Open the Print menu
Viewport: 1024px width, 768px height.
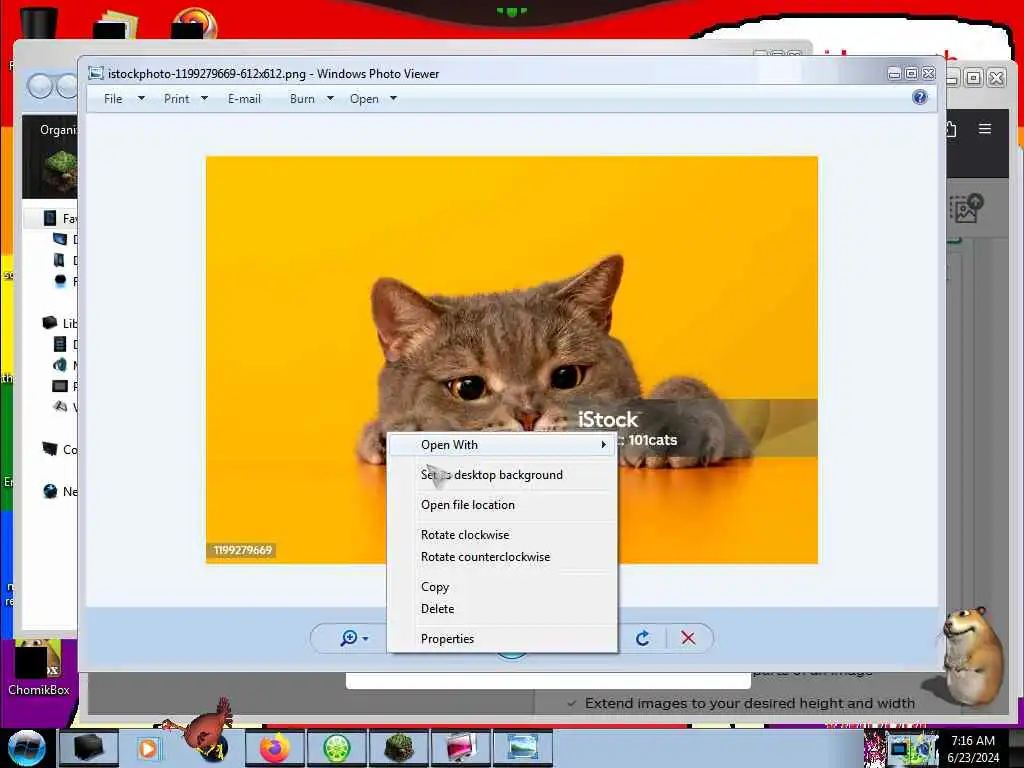click(x=176, y=99)
